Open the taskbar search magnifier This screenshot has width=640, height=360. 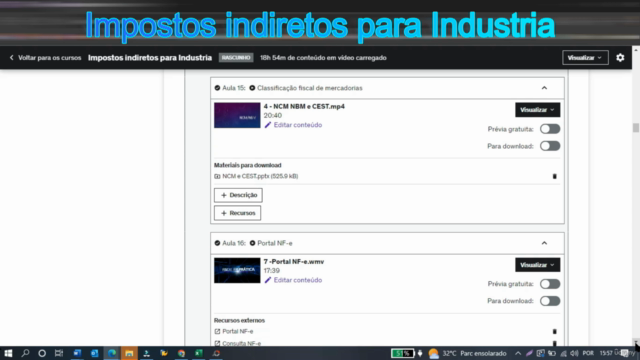(25, 353)
